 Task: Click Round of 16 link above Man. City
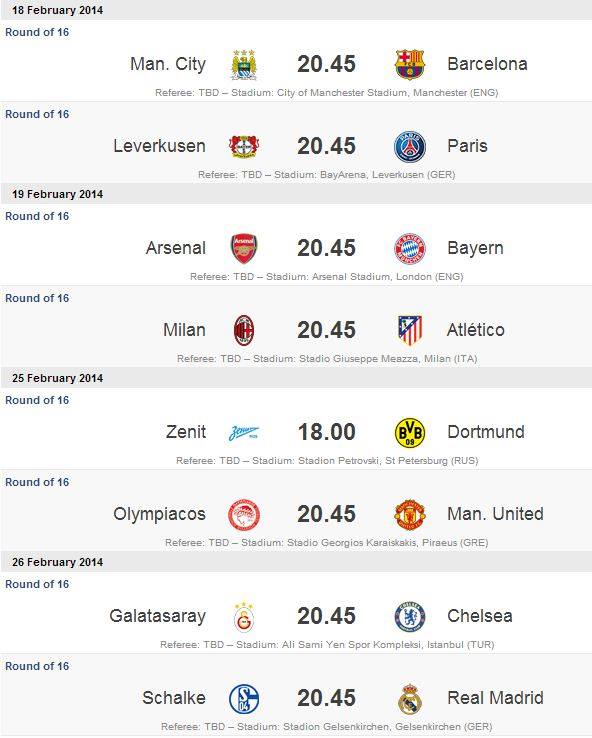(x=37, y=32)
